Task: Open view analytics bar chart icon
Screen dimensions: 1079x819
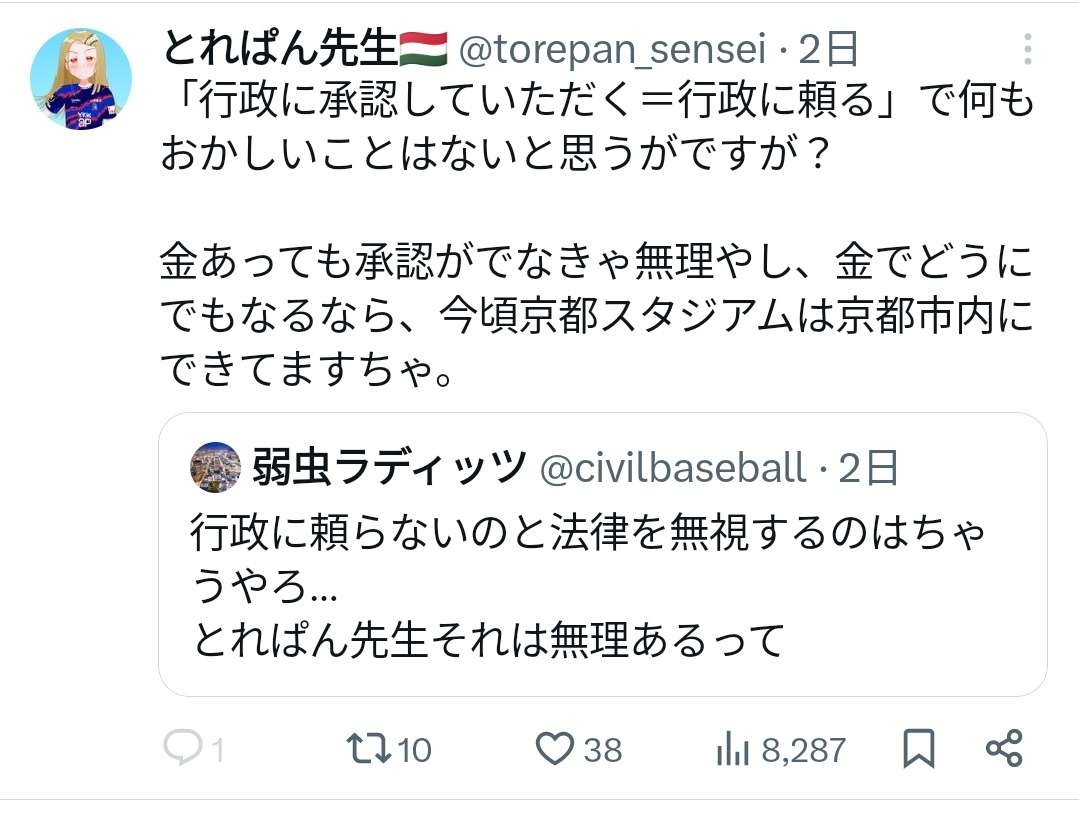Action: point(733,749)
